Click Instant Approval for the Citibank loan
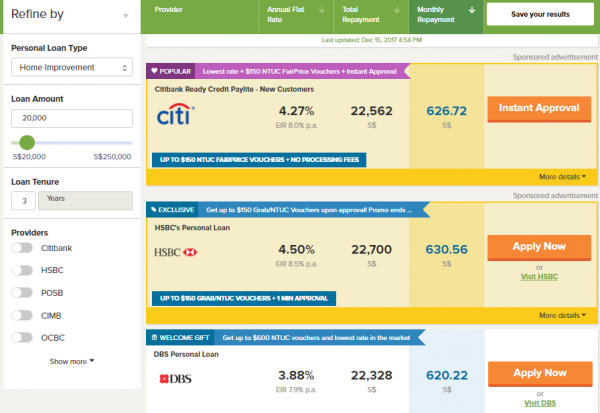The height and width of the screenshot is (413, 600). pyautogui.click(x=539, y=109)
